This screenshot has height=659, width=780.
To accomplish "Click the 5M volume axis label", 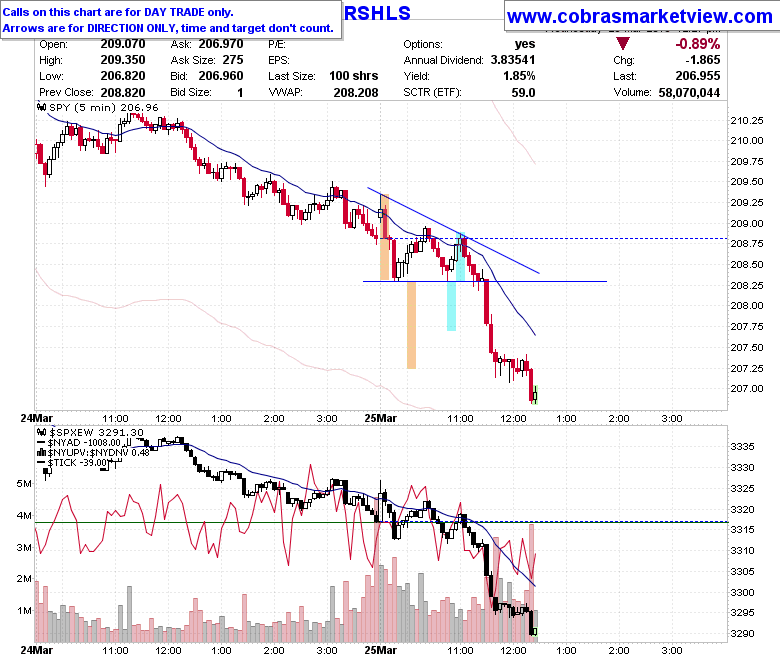I will (24, 483).
